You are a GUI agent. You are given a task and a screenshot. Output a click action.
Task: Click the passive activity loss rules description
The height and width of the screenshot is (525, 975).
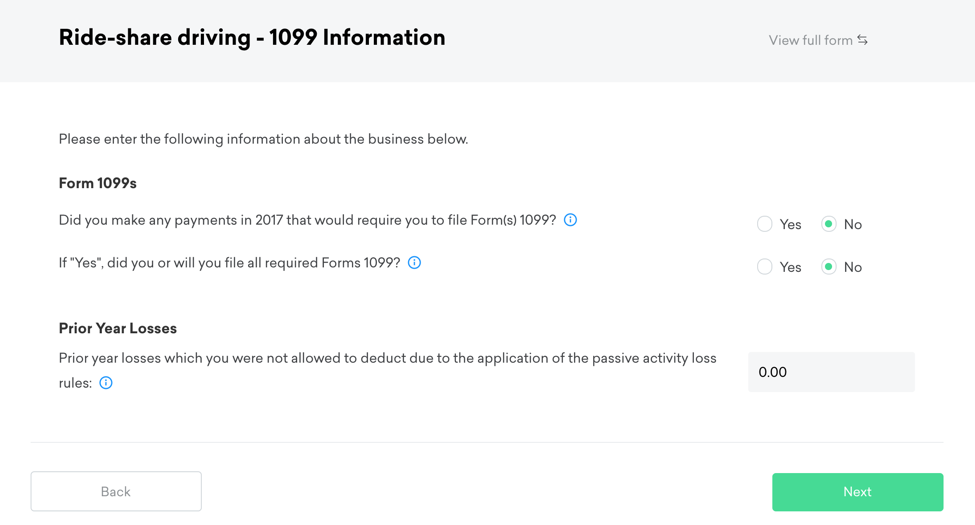point(387,358)
